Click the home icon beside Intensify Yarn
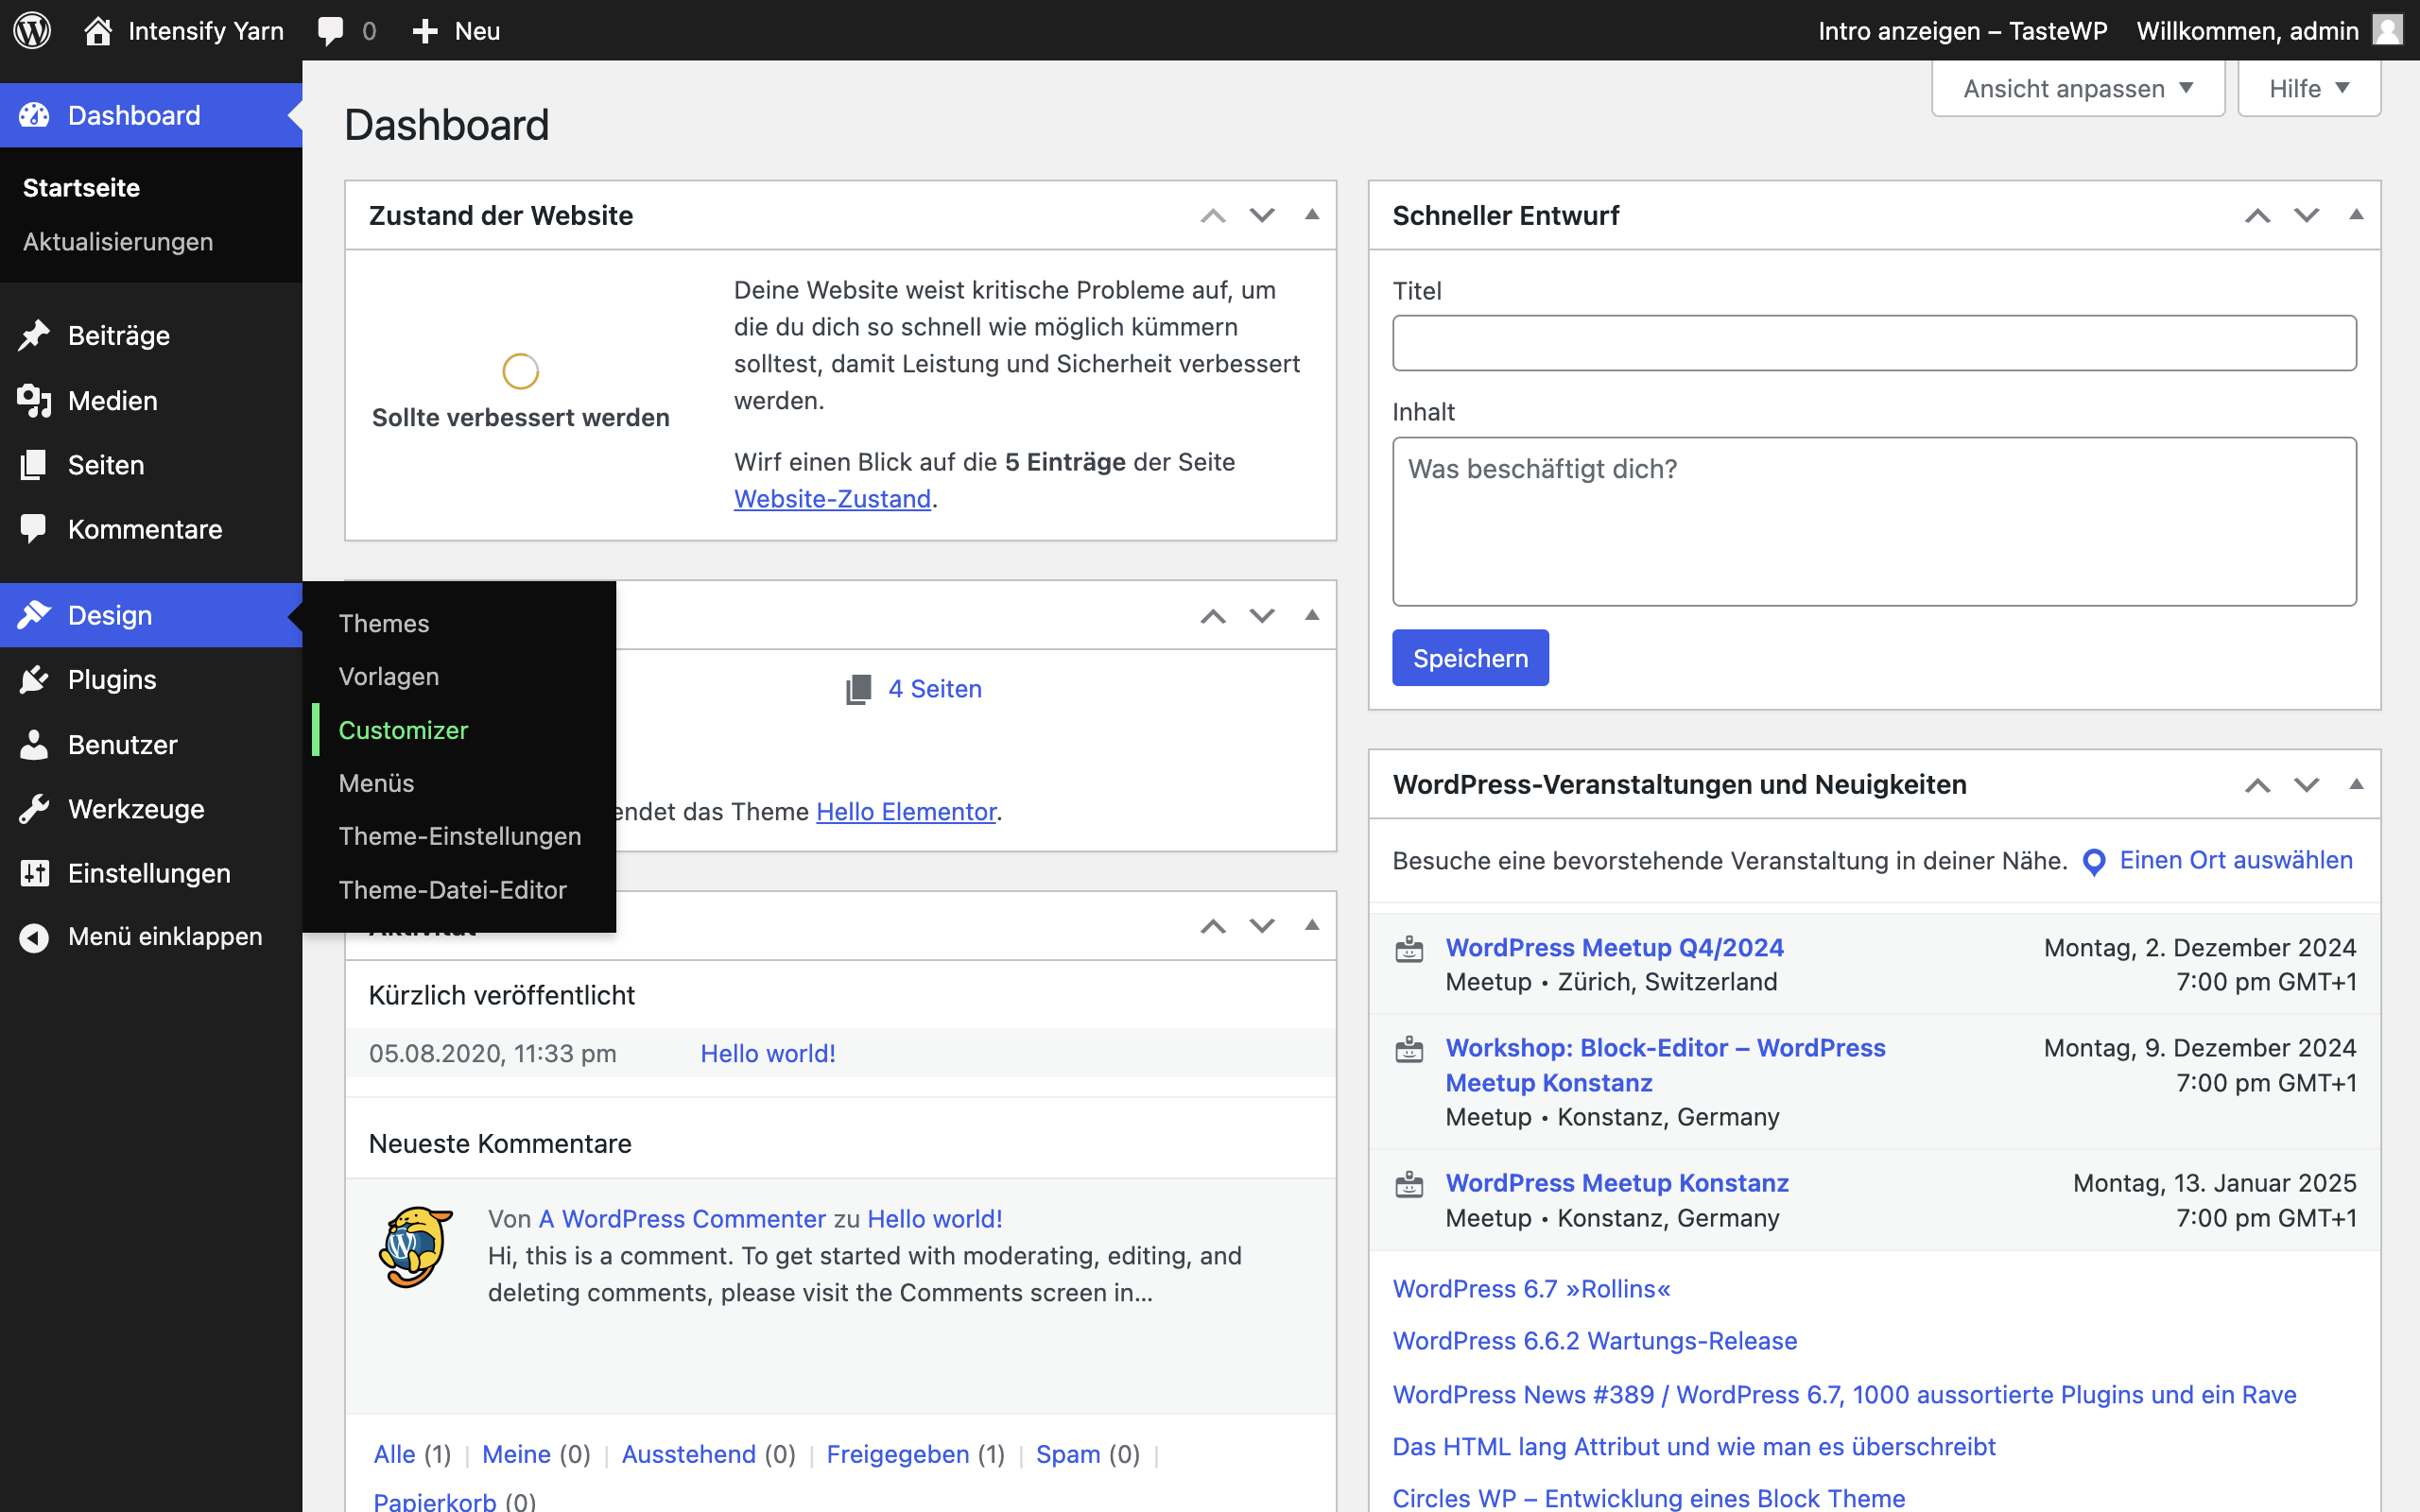2420x1512 pixels. (98, 30)
